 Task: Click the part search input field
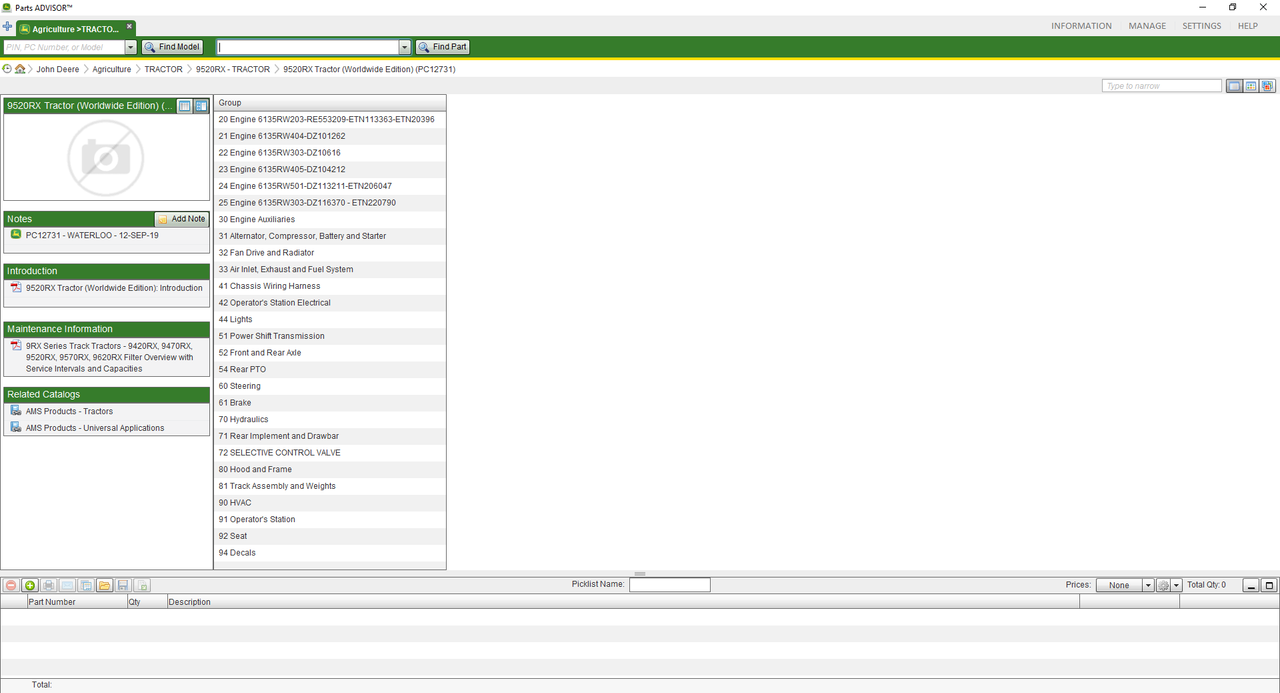coord(308,47)
